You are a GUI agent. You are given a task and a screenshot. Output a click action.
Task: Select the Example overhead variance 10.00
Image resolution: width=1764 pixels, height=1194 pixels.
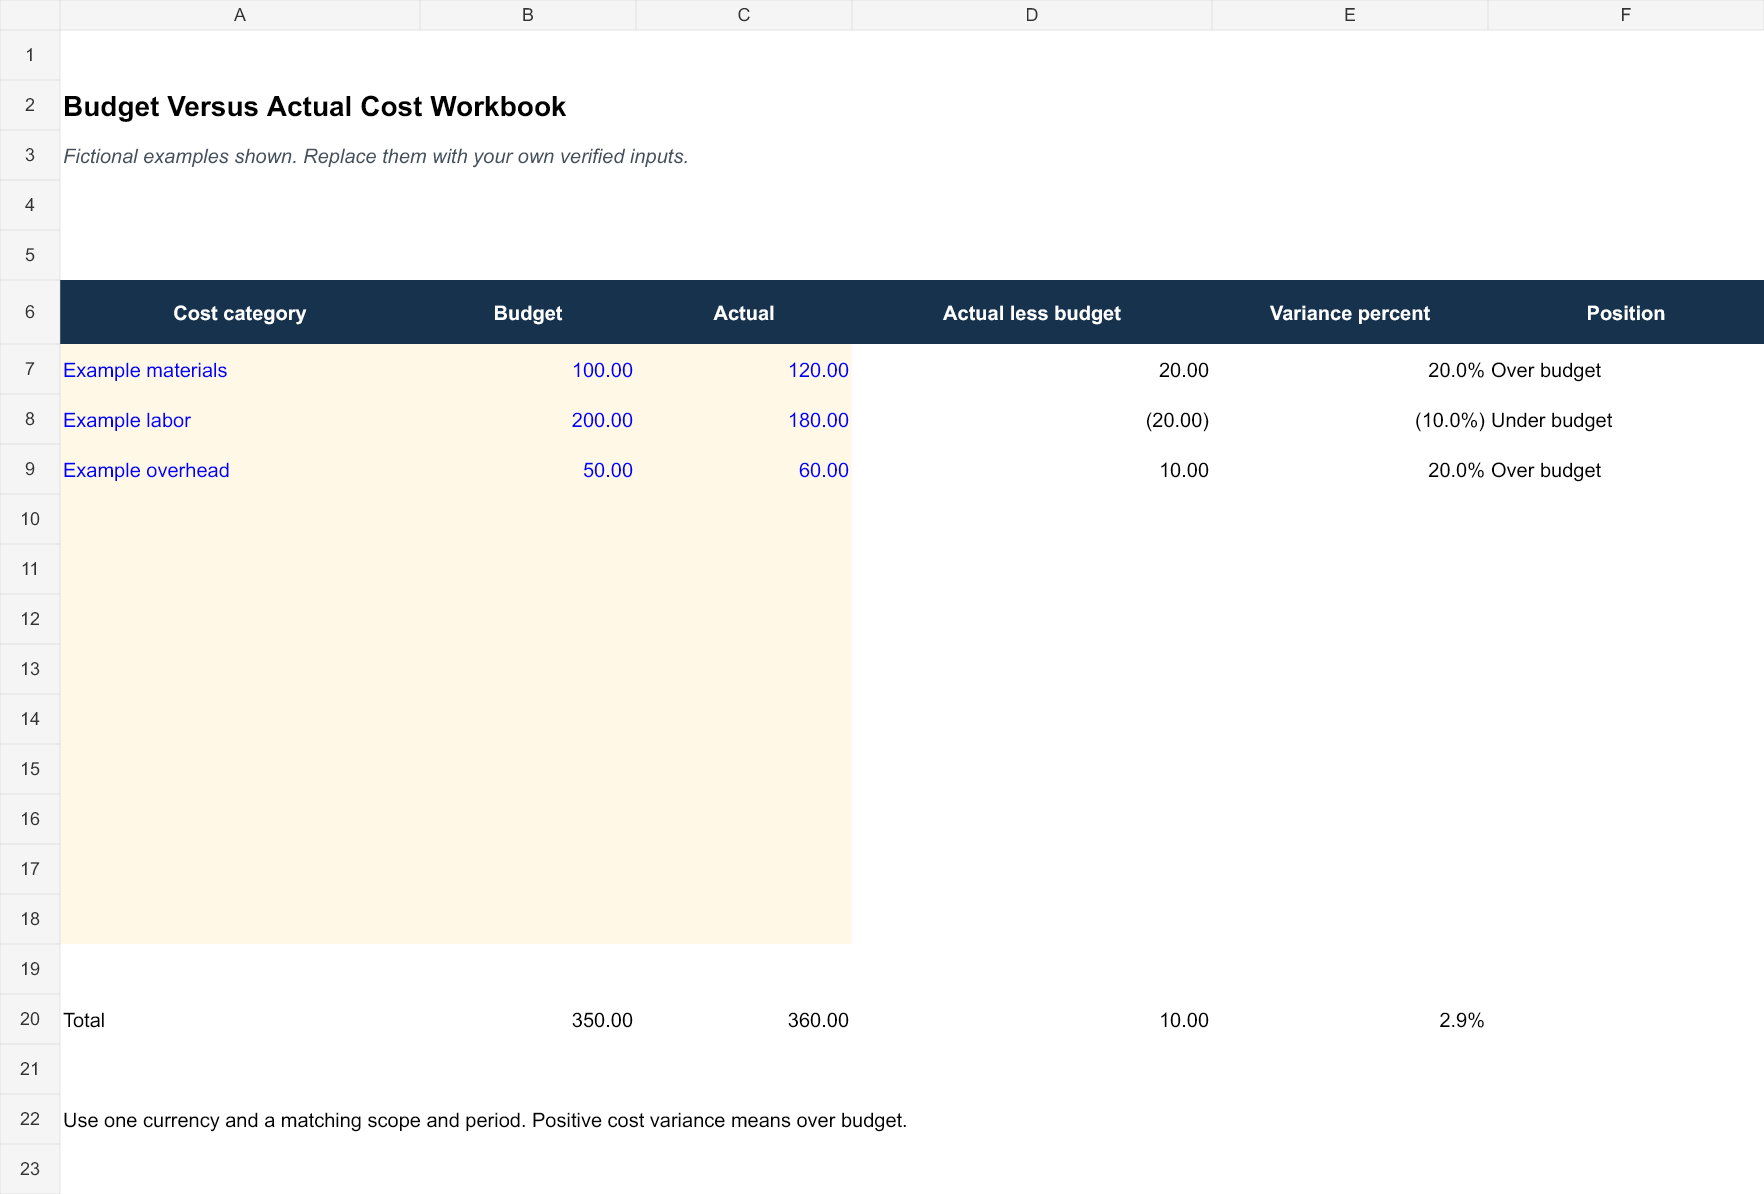pos(1032,469)
